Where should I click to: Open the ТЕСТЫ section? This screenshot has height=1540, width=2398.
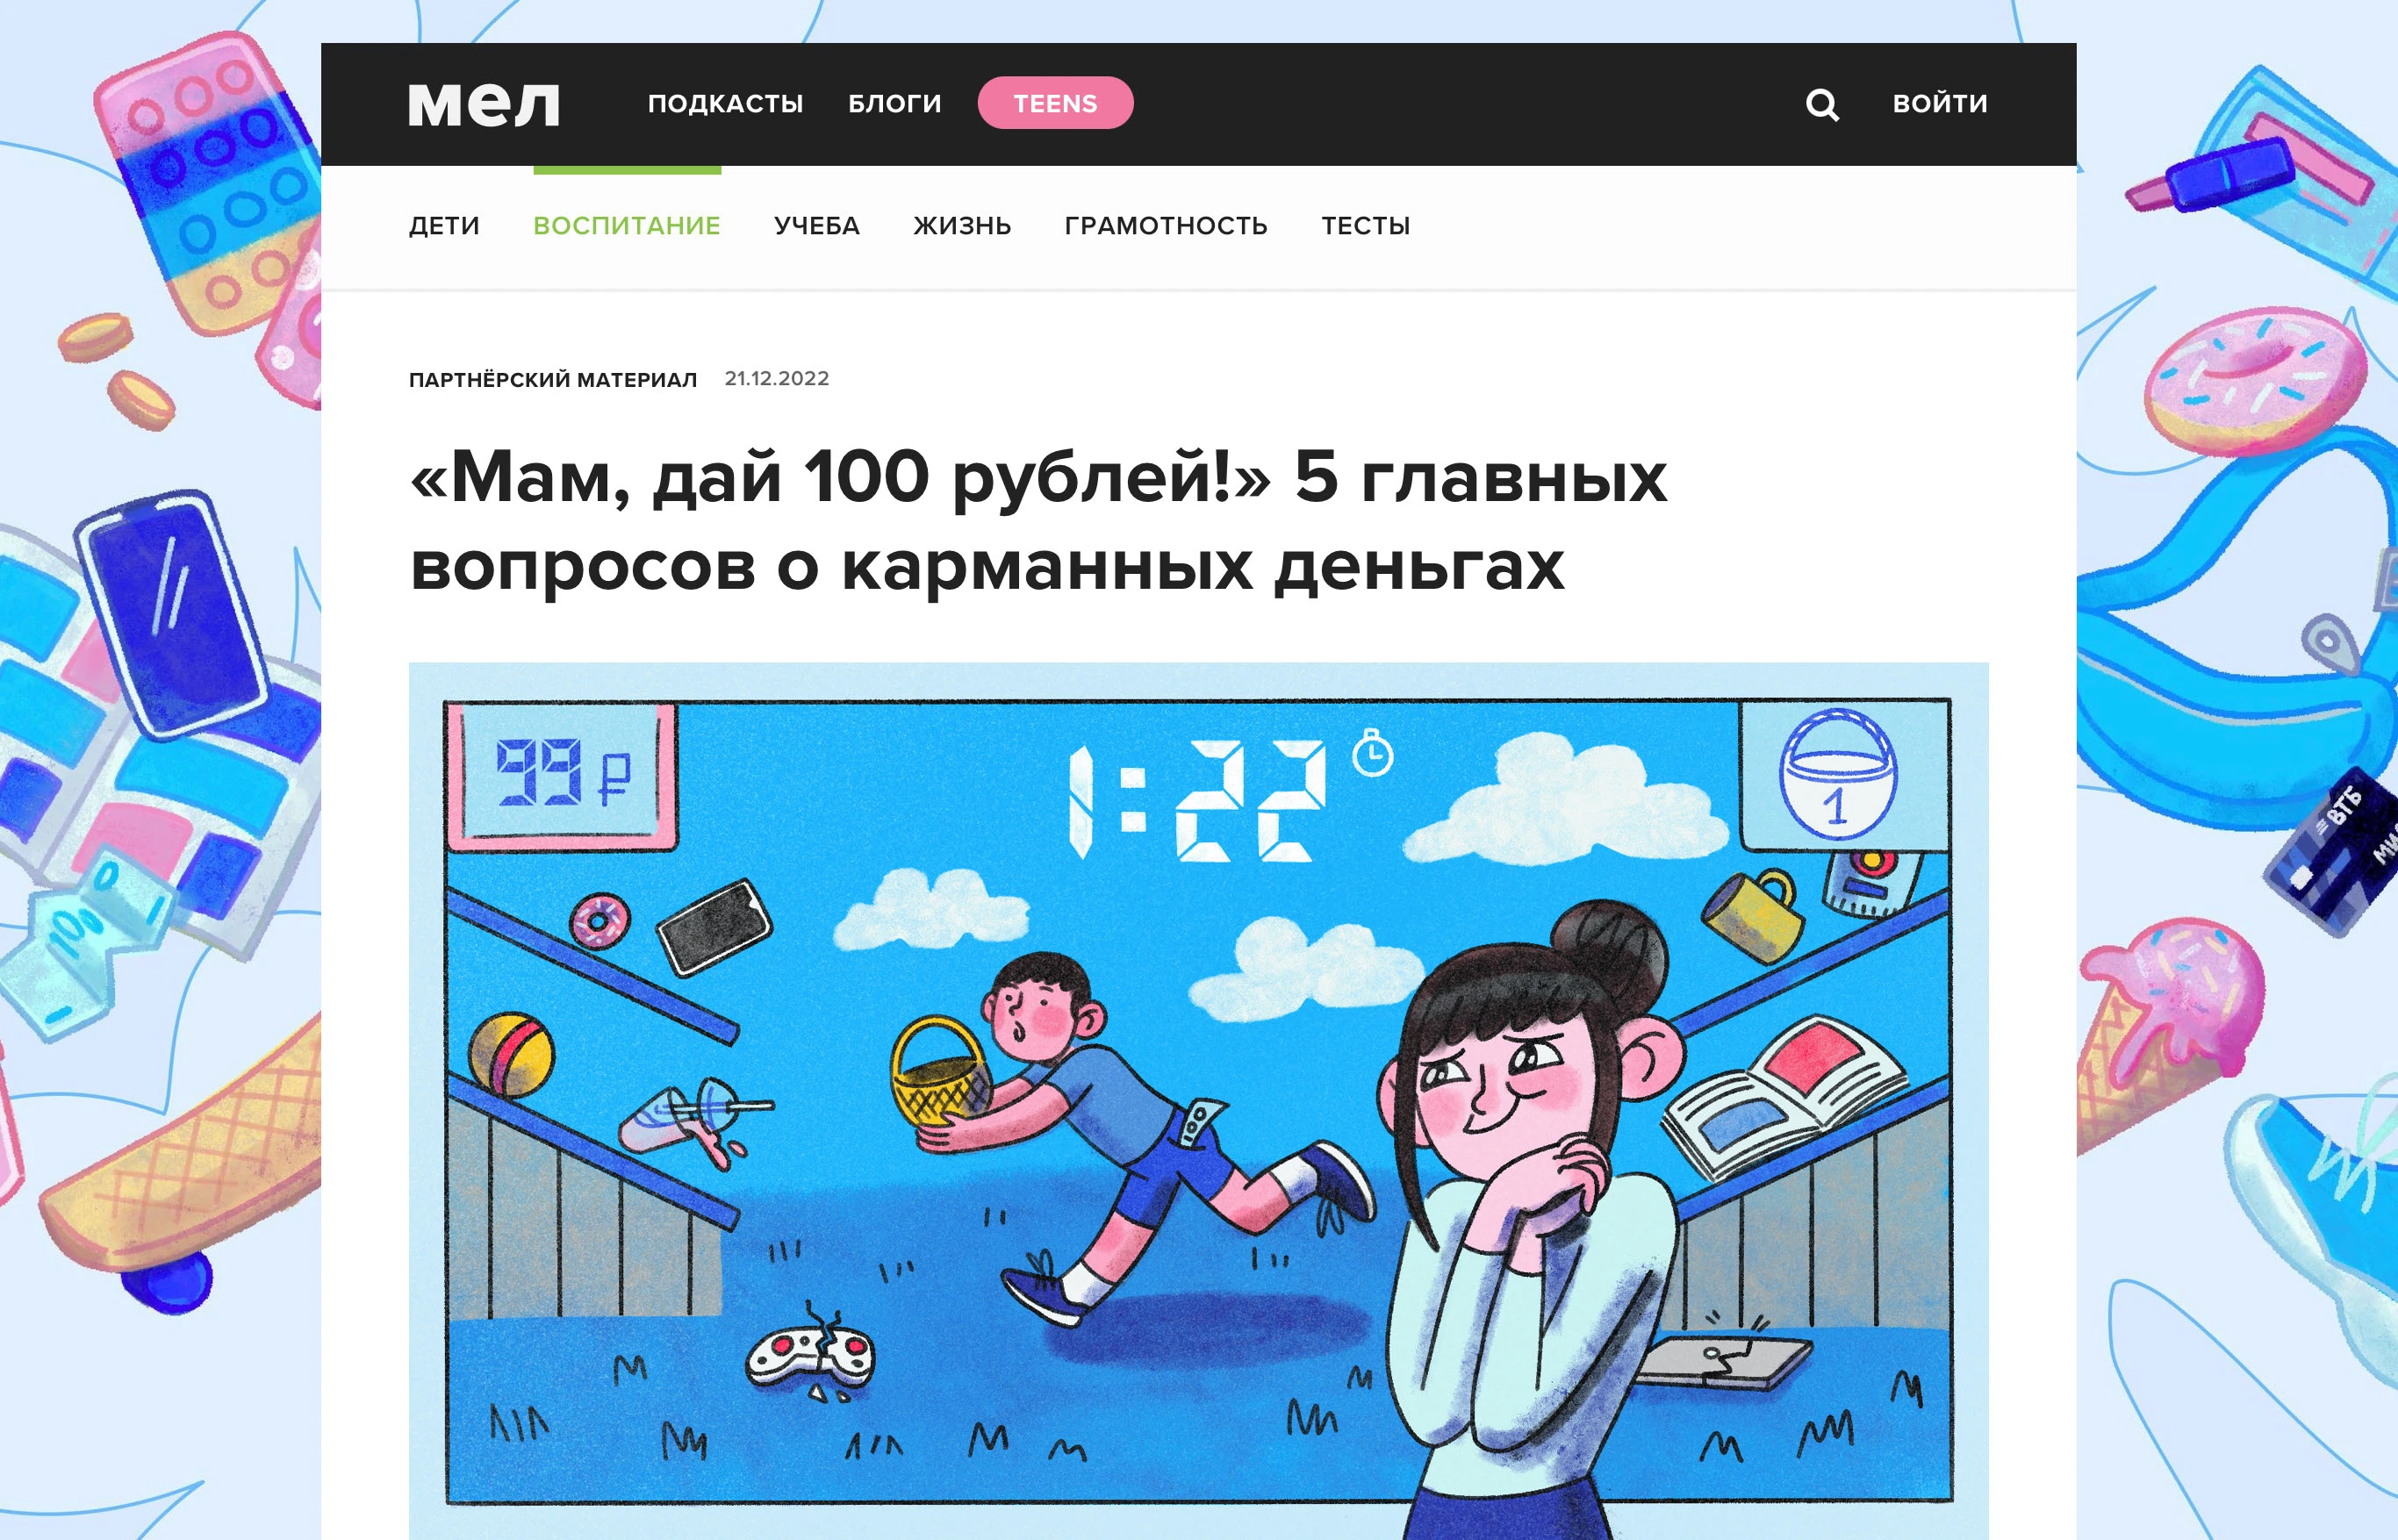click(1365, 226)
